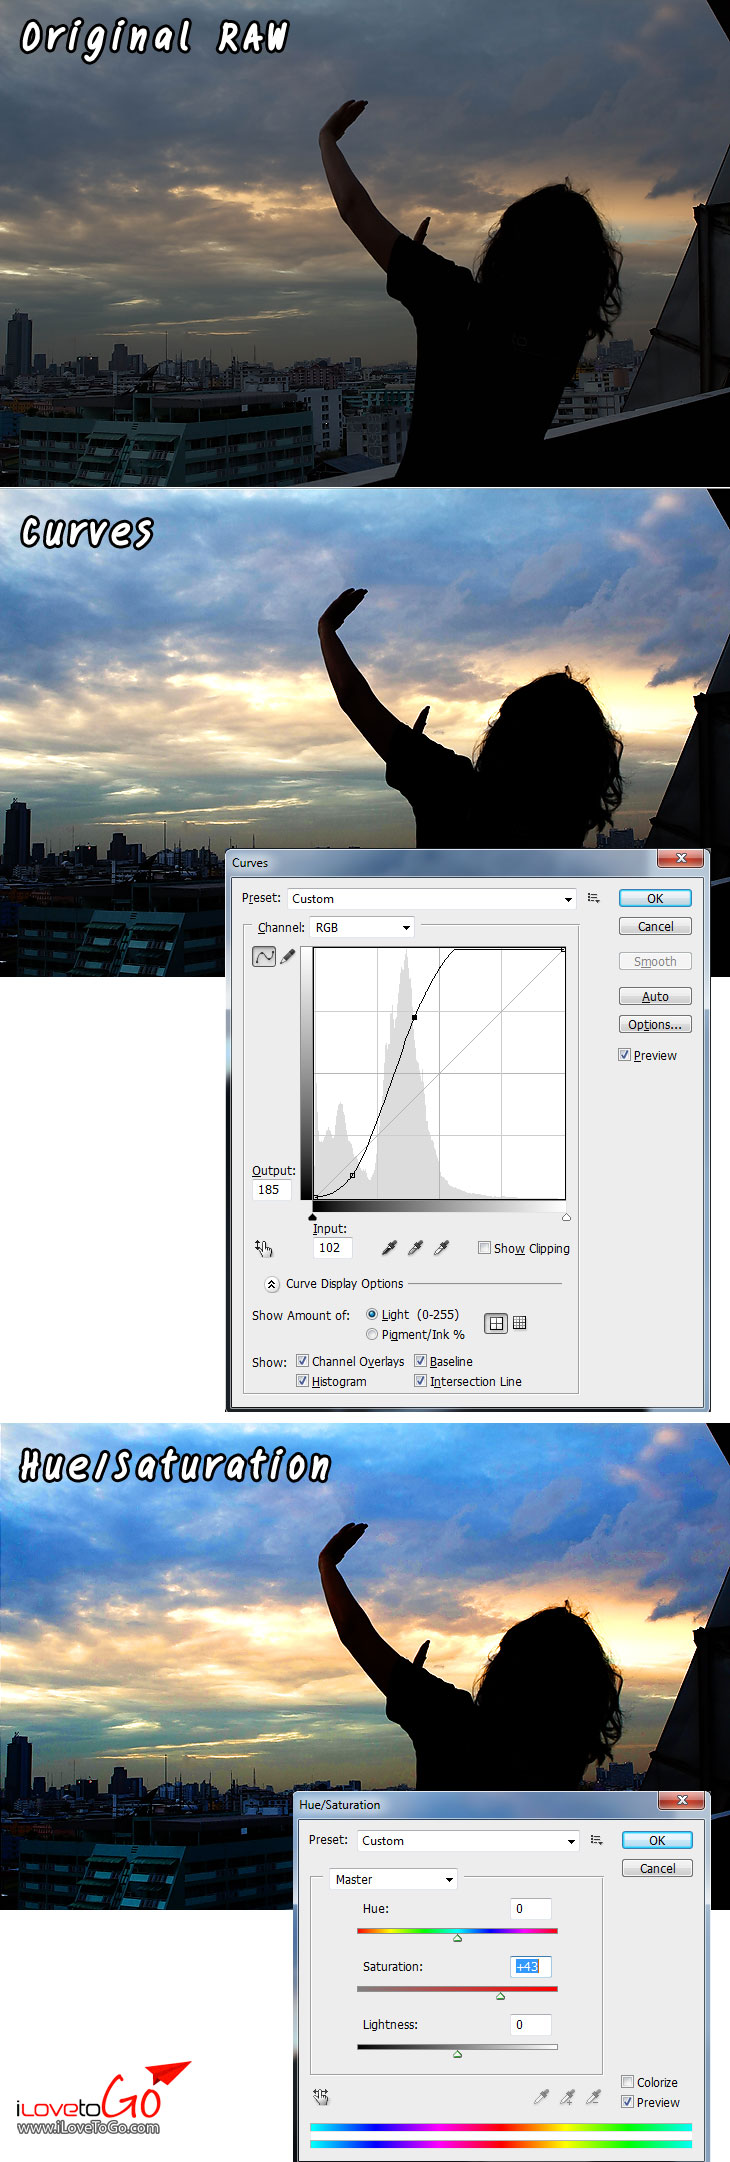The image size is (730, 2162).
Task: Click OK in the Curves dialog
Action: [655, 898]
